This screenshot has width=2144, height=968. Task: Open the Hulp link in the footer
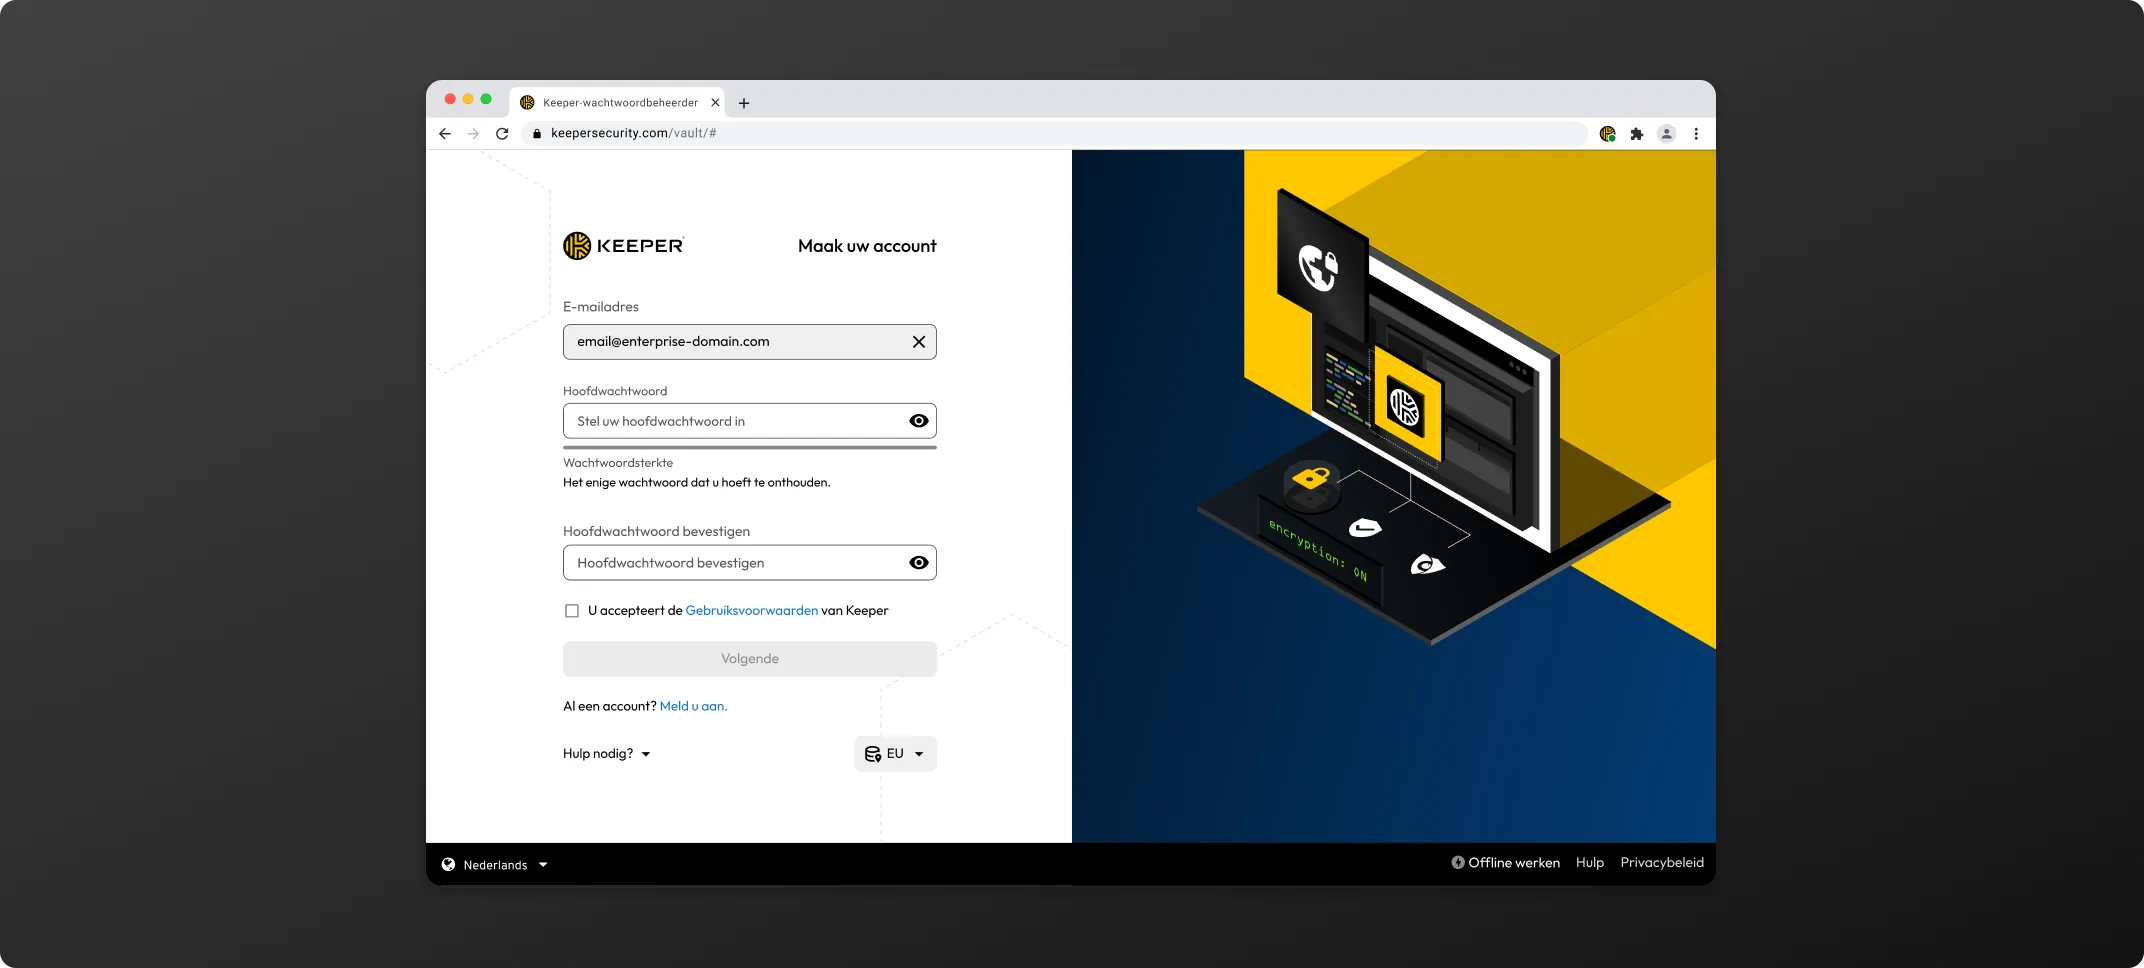click(1589, 863)
